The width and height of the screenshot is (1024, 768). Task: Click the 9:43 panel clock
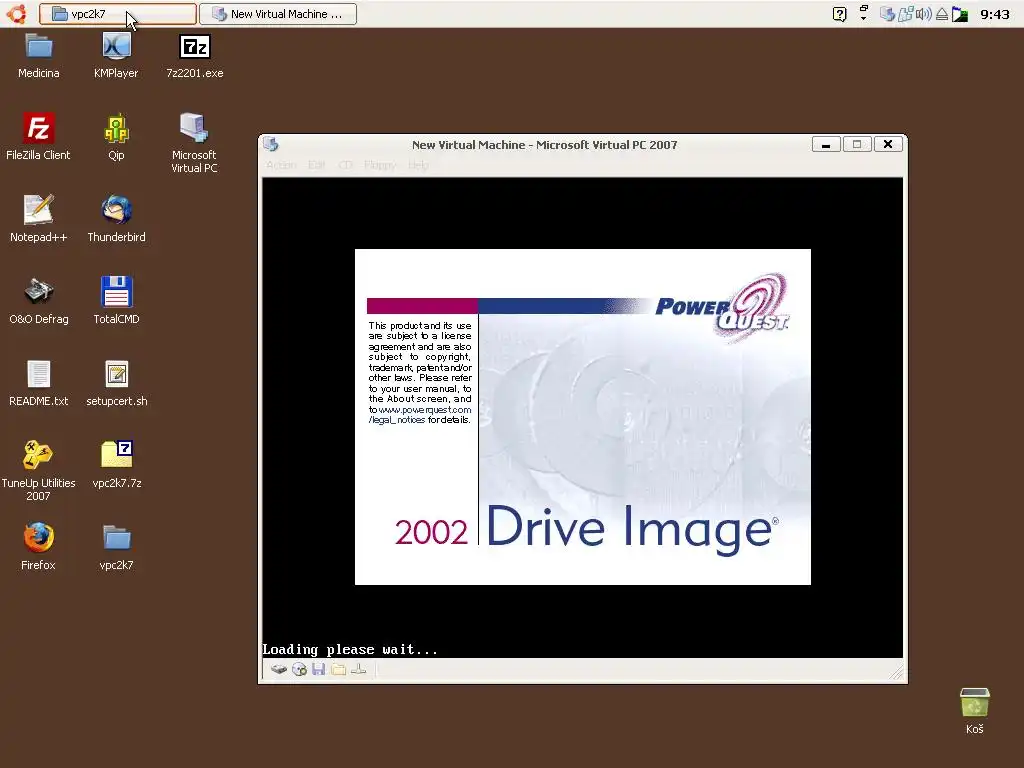tap(995, 14)
